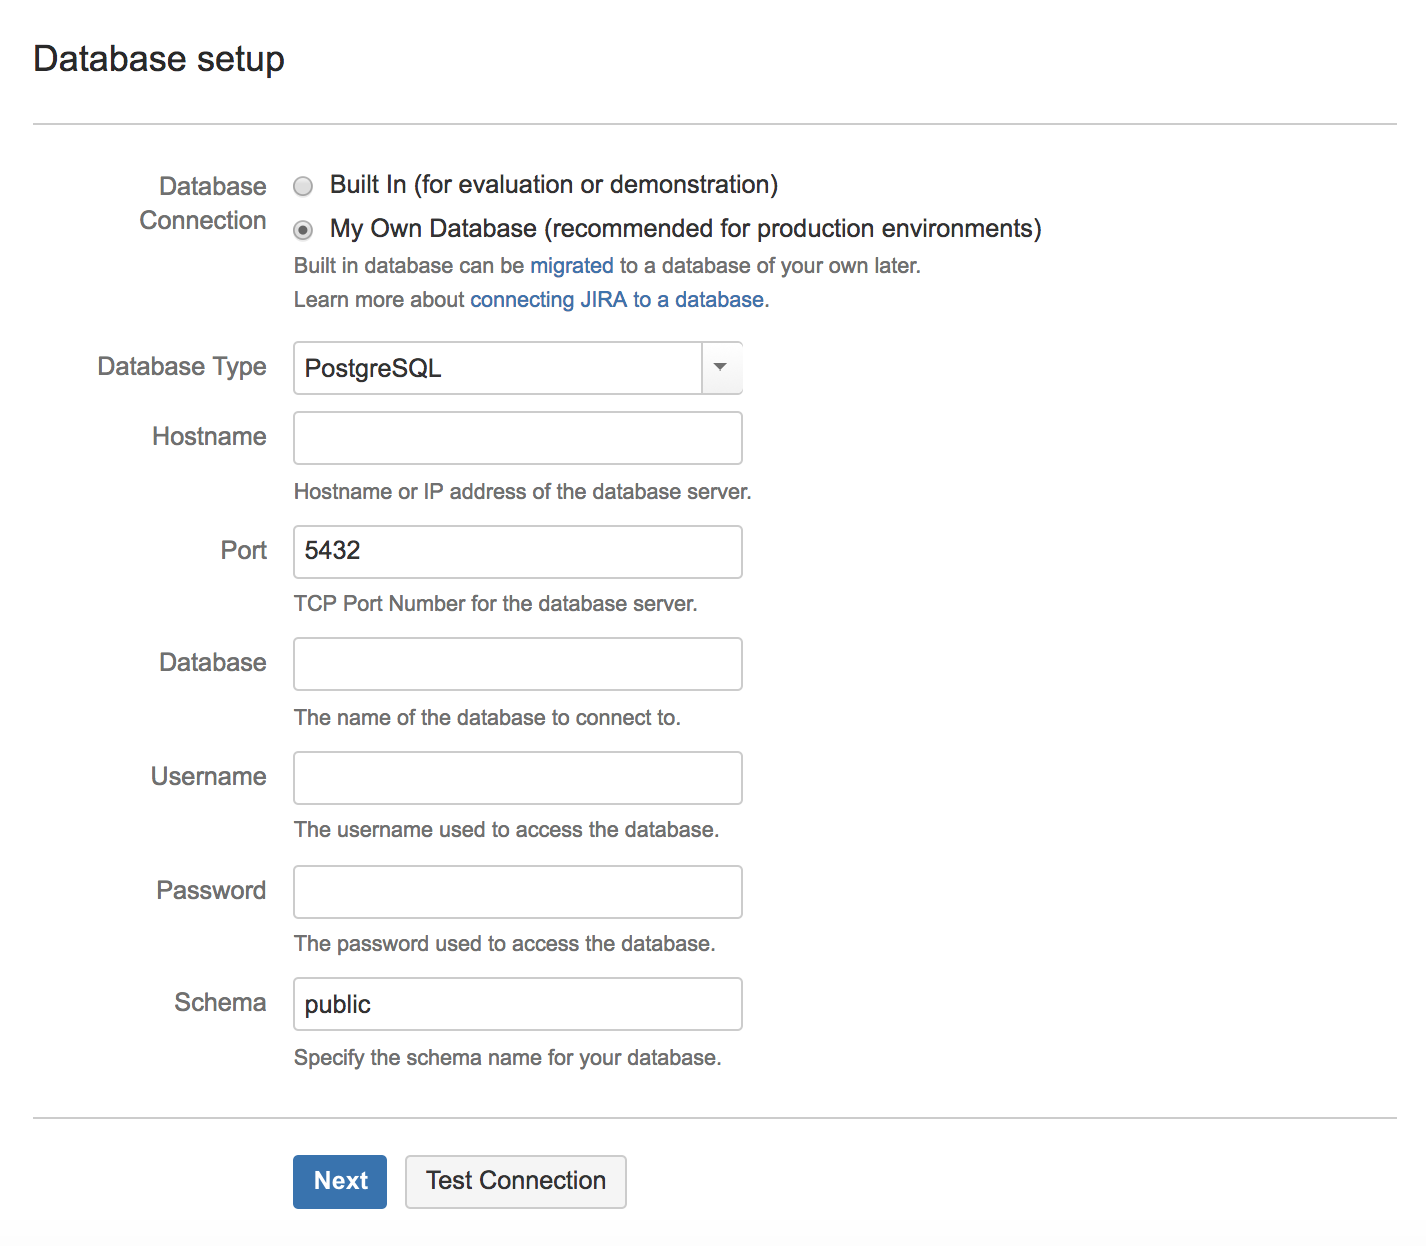Follow the connecting JIRA to a database link
This screenshot has width=1426, height=1246.
click(x=617, y=300)
